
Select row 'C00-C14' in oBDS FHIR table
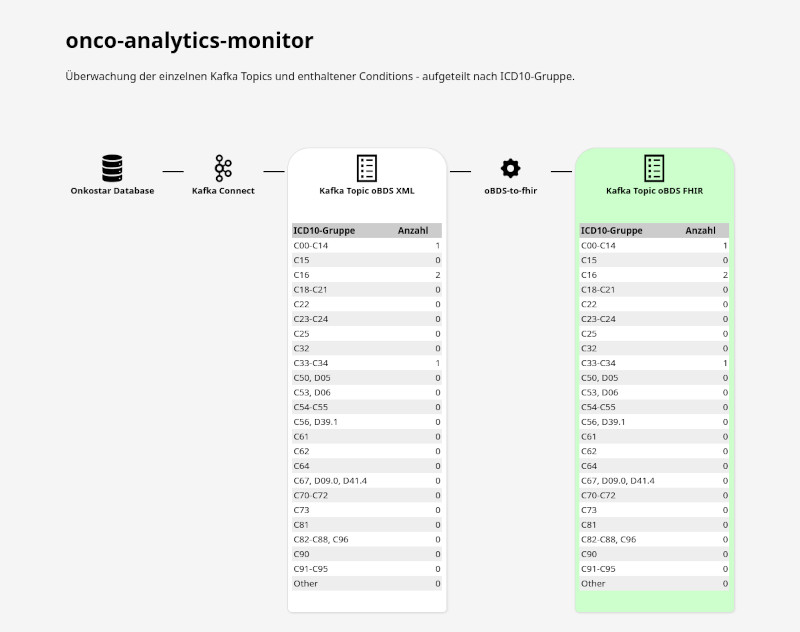(654, 245)
